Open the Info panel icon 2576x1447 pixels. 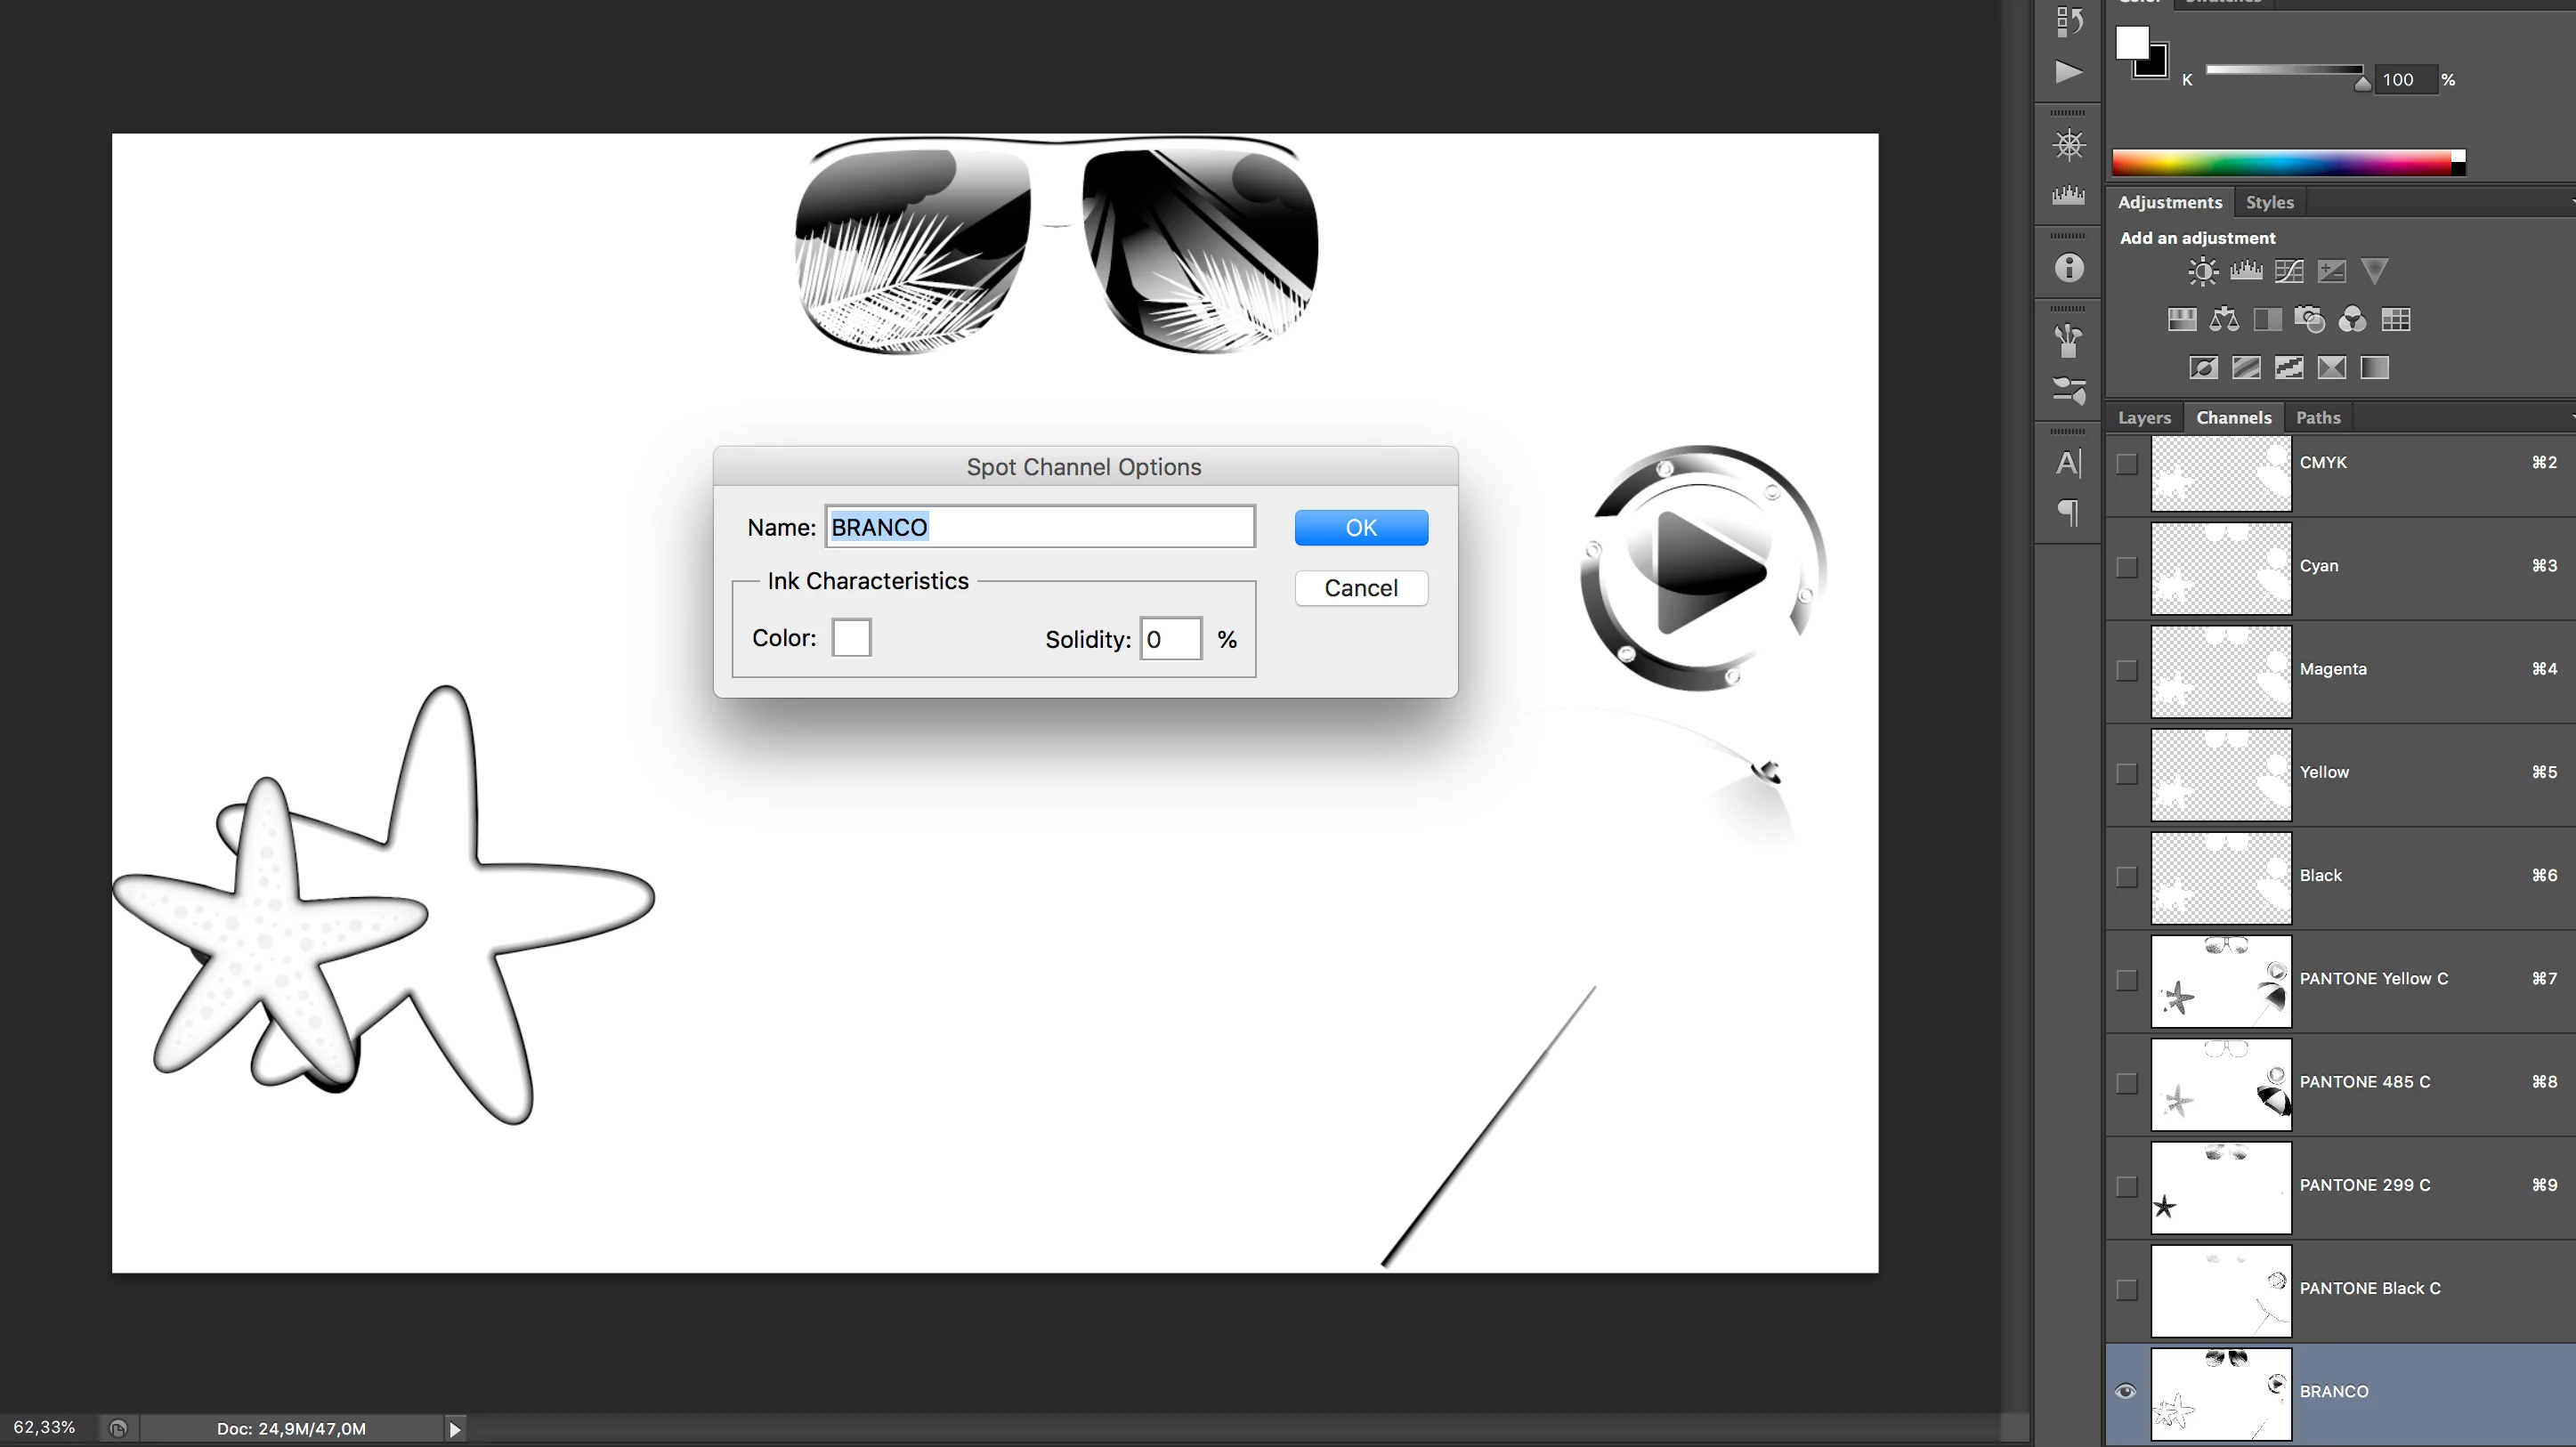click(2068, 268)
